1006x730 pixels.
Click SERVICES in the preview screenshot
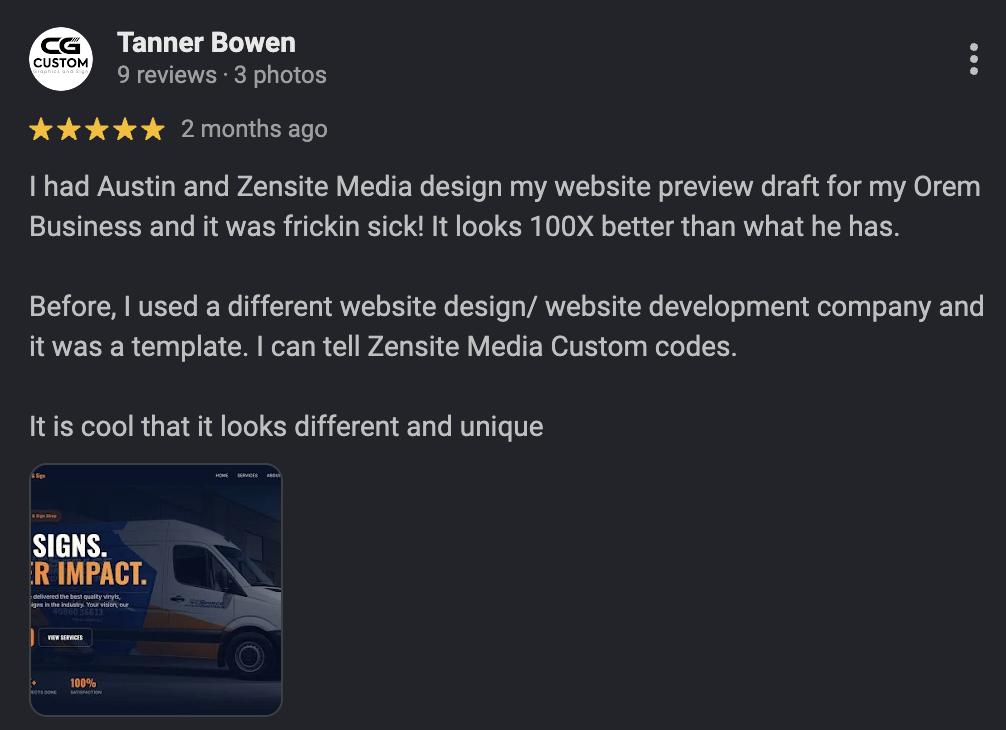click(249, 476)
